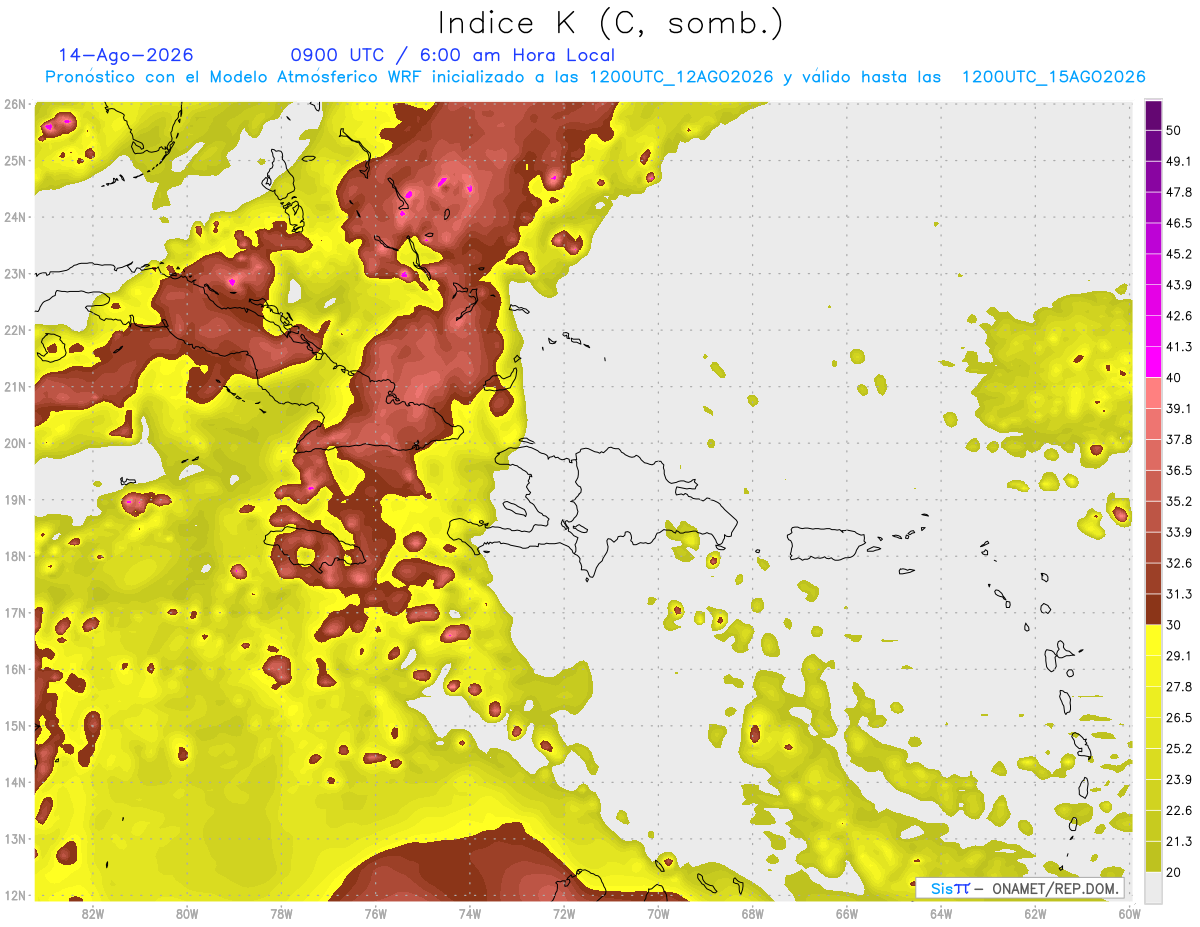Select colorbar label '36.5'
This screenshot has height=927, width=1200.
pos(1179,470)
